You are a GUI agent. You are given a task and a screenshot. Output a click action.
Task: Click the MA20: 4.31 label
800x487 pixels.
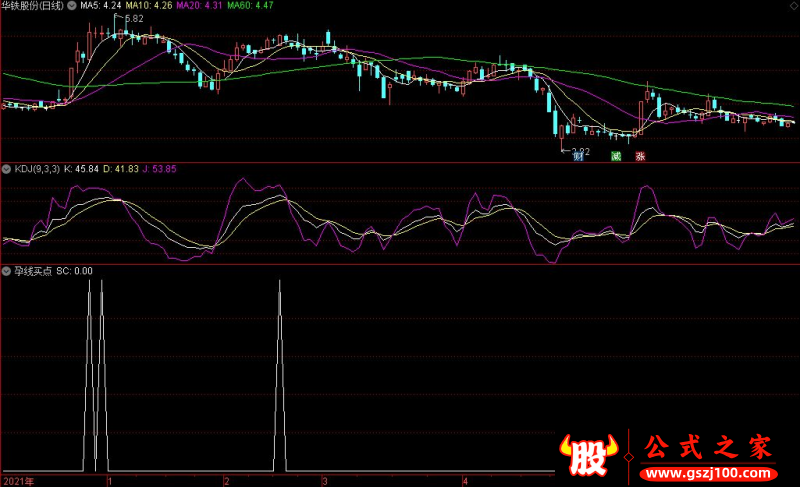point(199,6)
